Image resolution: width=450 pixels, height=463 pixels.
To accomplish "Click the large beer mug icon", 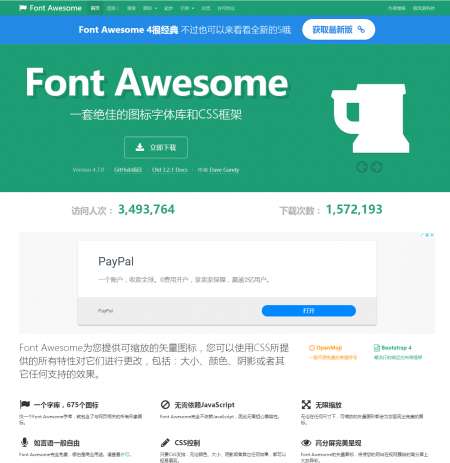I will coord(370,118).
